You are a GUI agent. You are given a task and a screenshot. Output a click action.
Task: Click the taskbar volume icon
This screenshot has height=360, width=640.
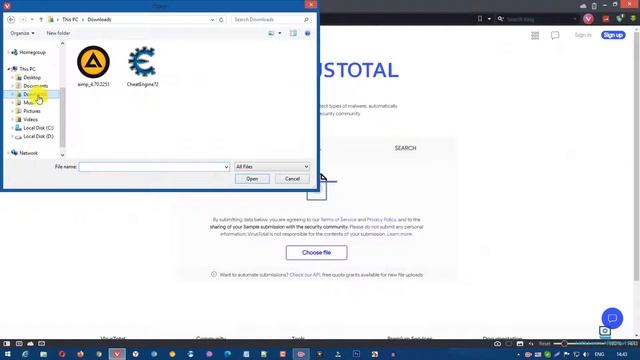(586, 354)
